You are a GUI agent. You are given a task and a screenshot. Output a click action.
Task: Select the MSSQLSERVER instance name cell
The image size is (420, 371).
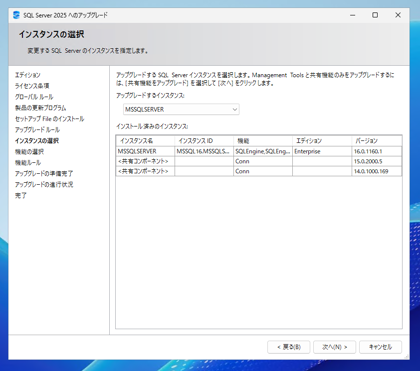145,151
